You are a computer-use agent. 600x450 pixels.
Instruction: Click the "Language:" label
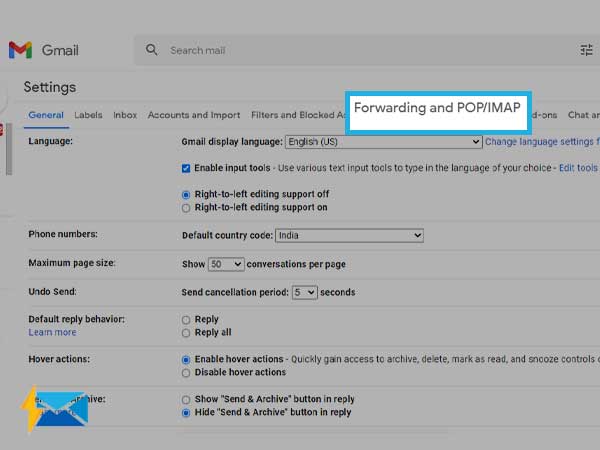(51, 141)
